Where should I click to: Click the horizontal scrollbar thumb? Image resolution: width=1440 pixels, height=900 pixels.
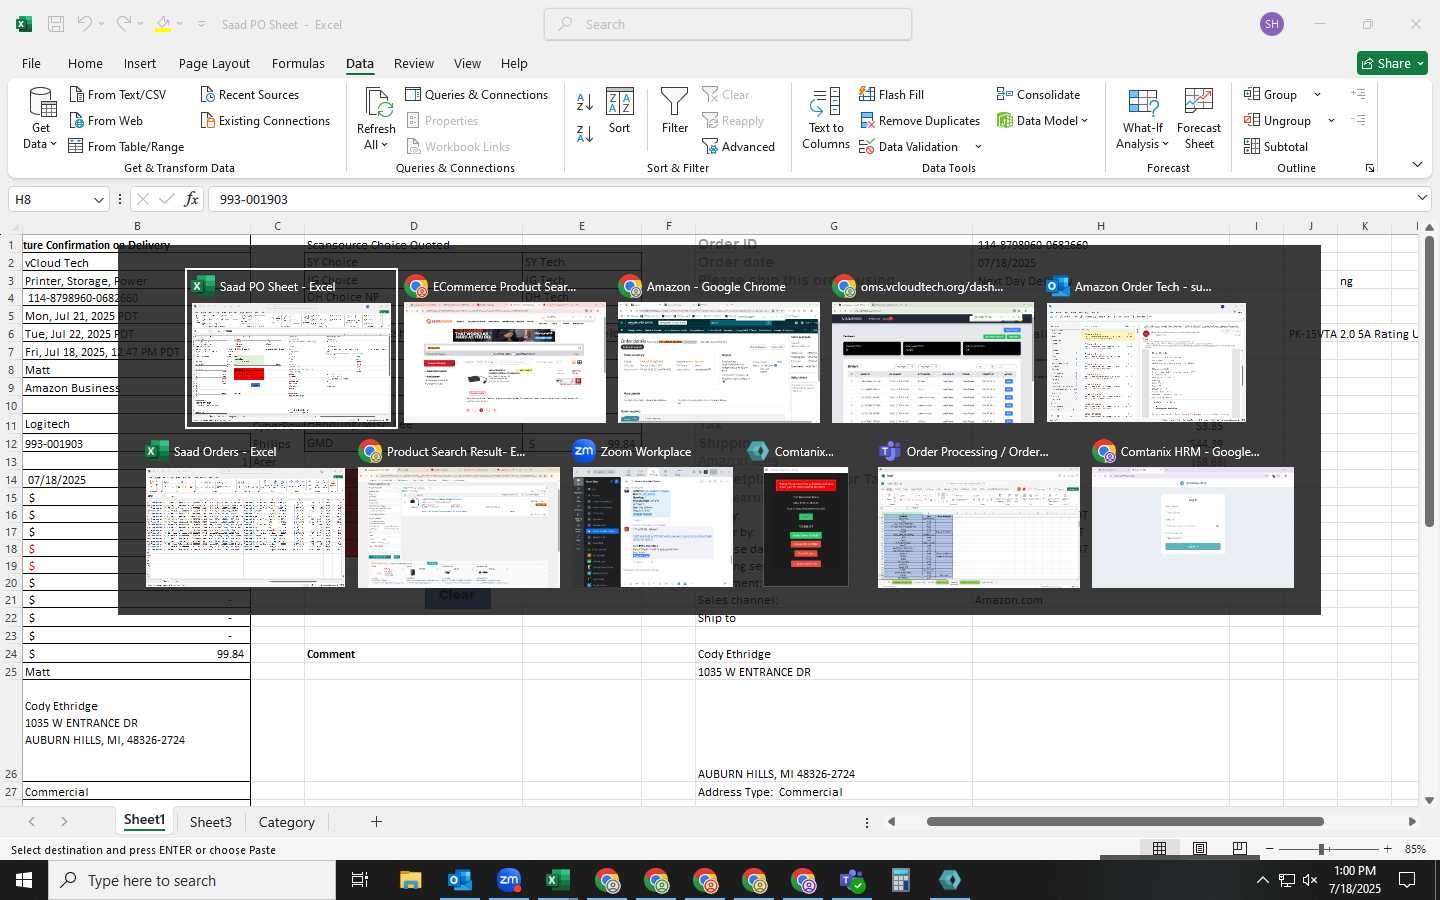1125,822
